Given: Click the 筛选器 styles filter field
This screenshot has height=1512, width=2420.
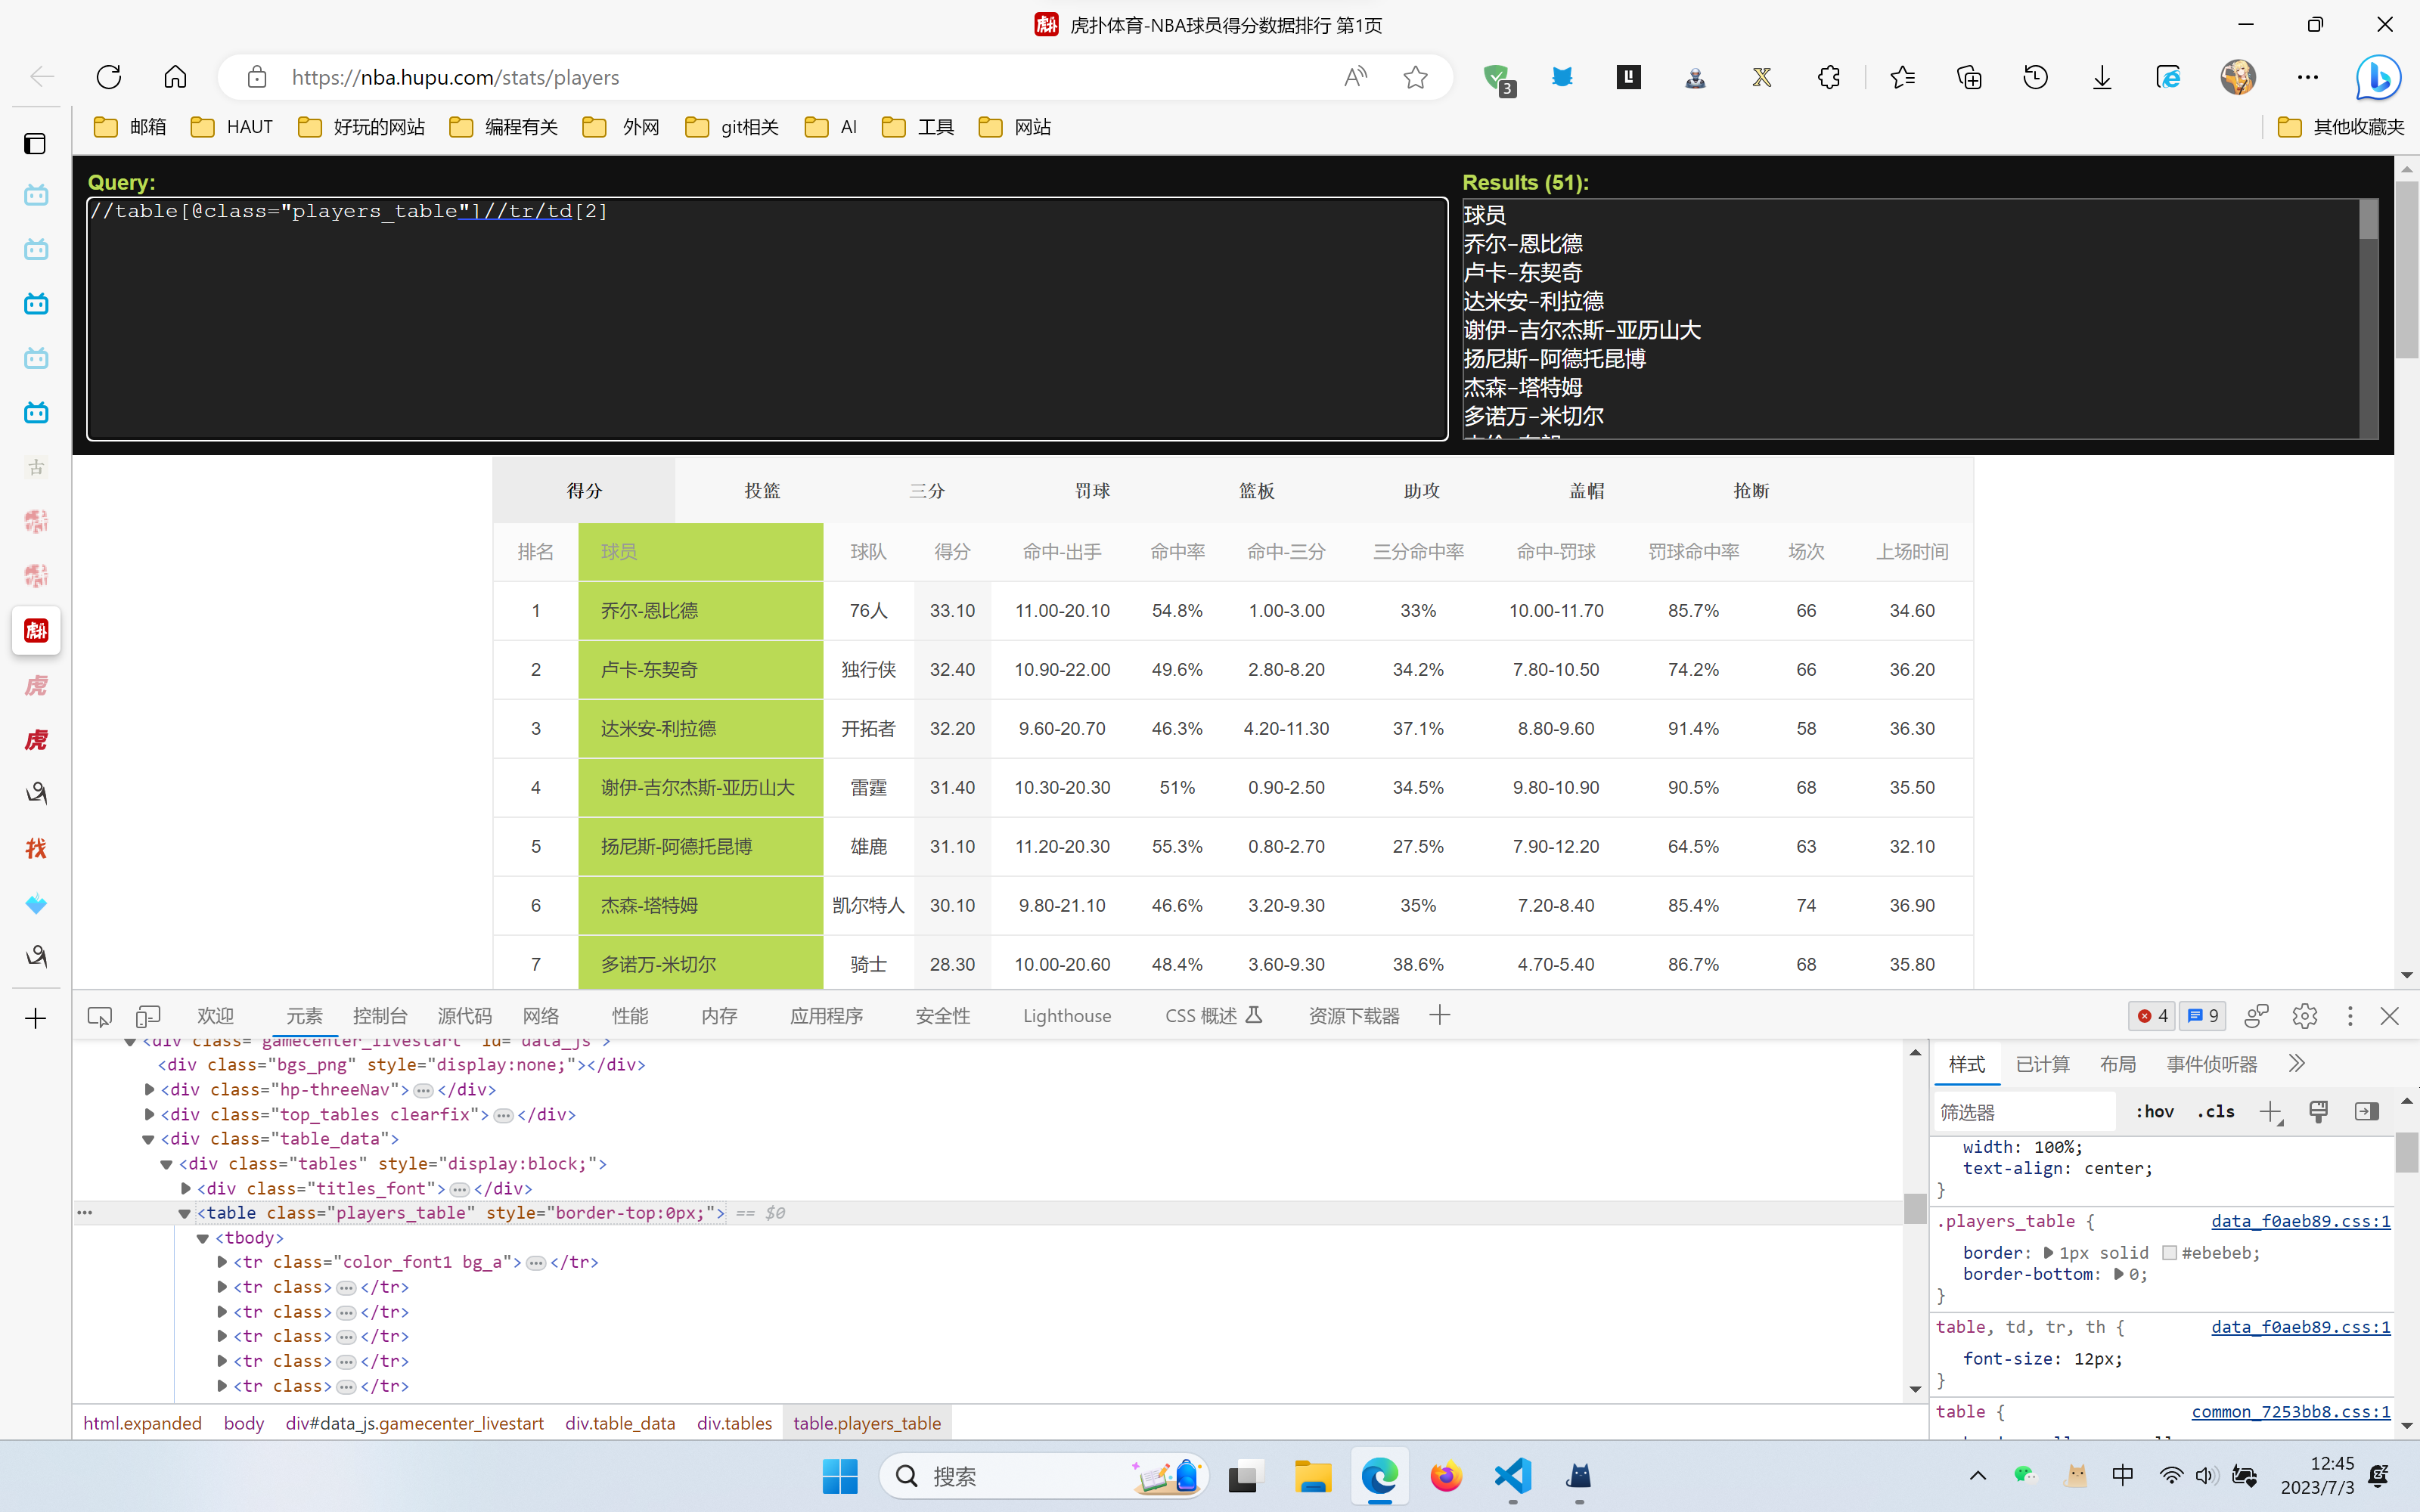Looking at the screenshot, I should (2022, 1112).
